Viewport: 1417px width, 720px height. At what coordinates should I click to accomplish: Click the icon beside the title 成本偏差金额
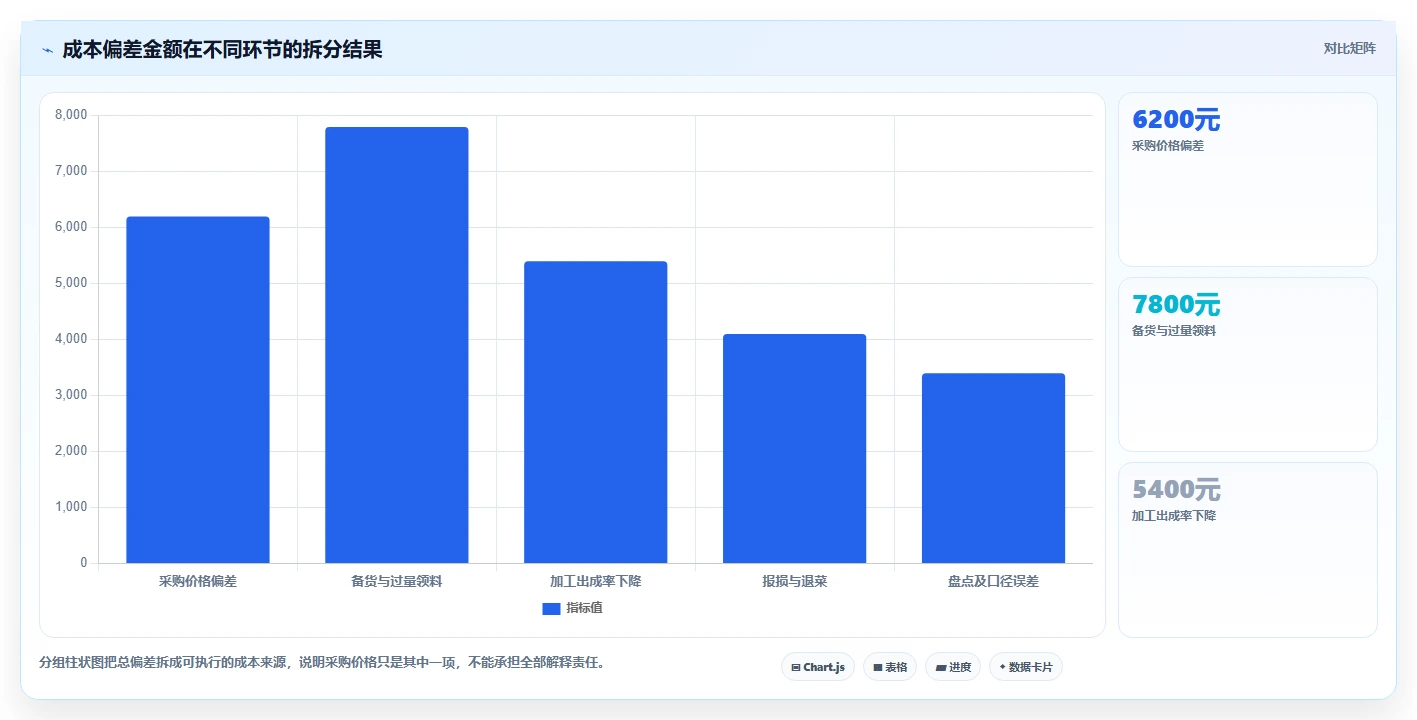48,50
